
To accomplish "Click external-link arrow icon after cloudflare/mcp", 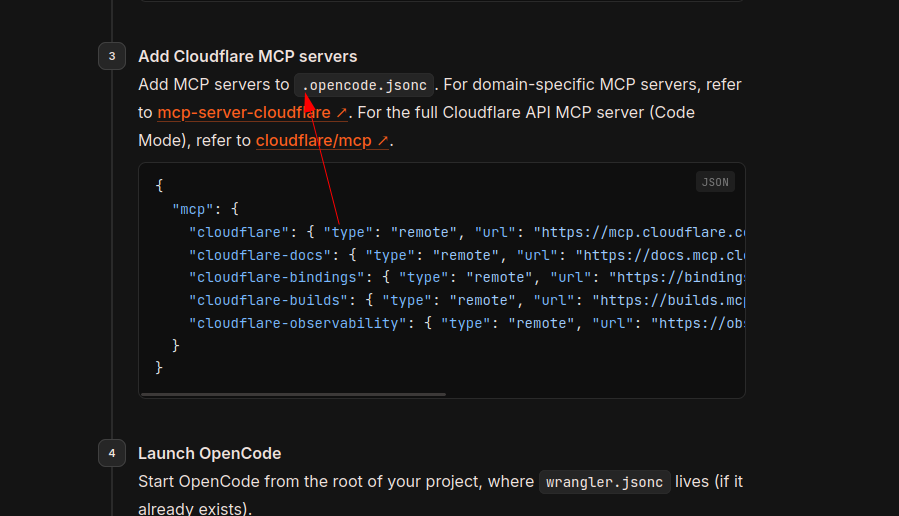I will [383, 141].
